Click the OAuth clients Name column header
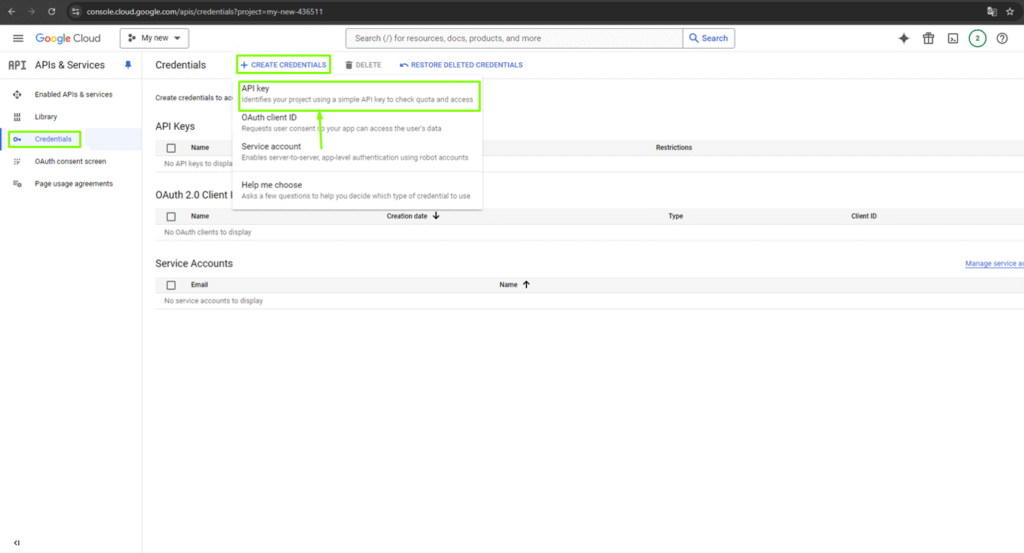The image size is (1024, 553). click(200, 216)
